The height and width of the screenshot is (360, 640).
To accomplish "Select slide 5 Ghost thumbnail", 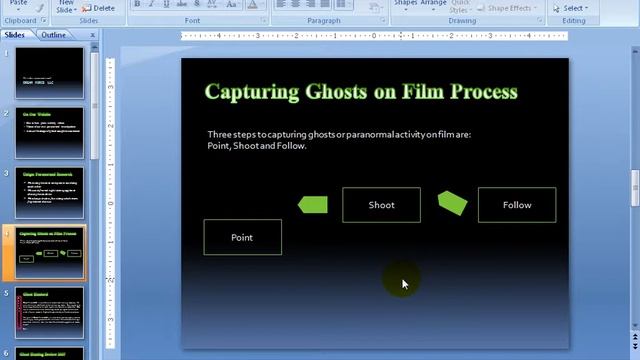I will pyautogui.click(x=49, y=313).
